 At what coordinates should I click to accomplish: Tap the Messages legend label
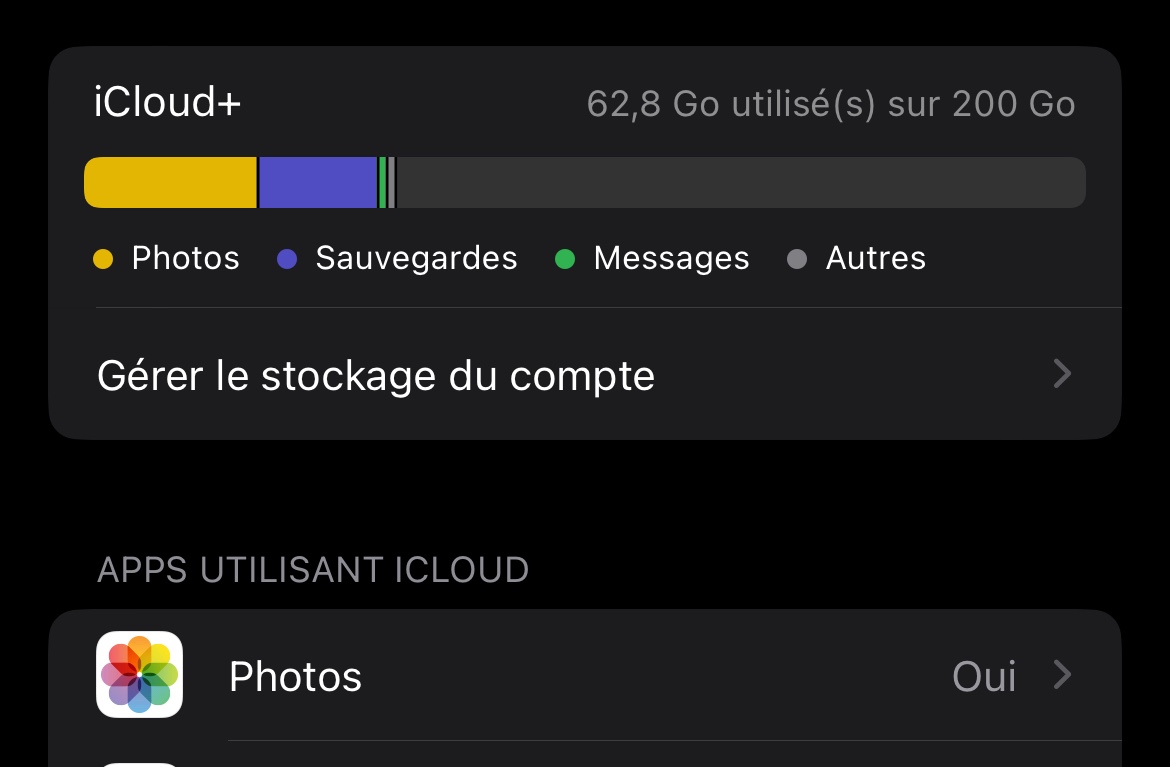click(671, 259)
